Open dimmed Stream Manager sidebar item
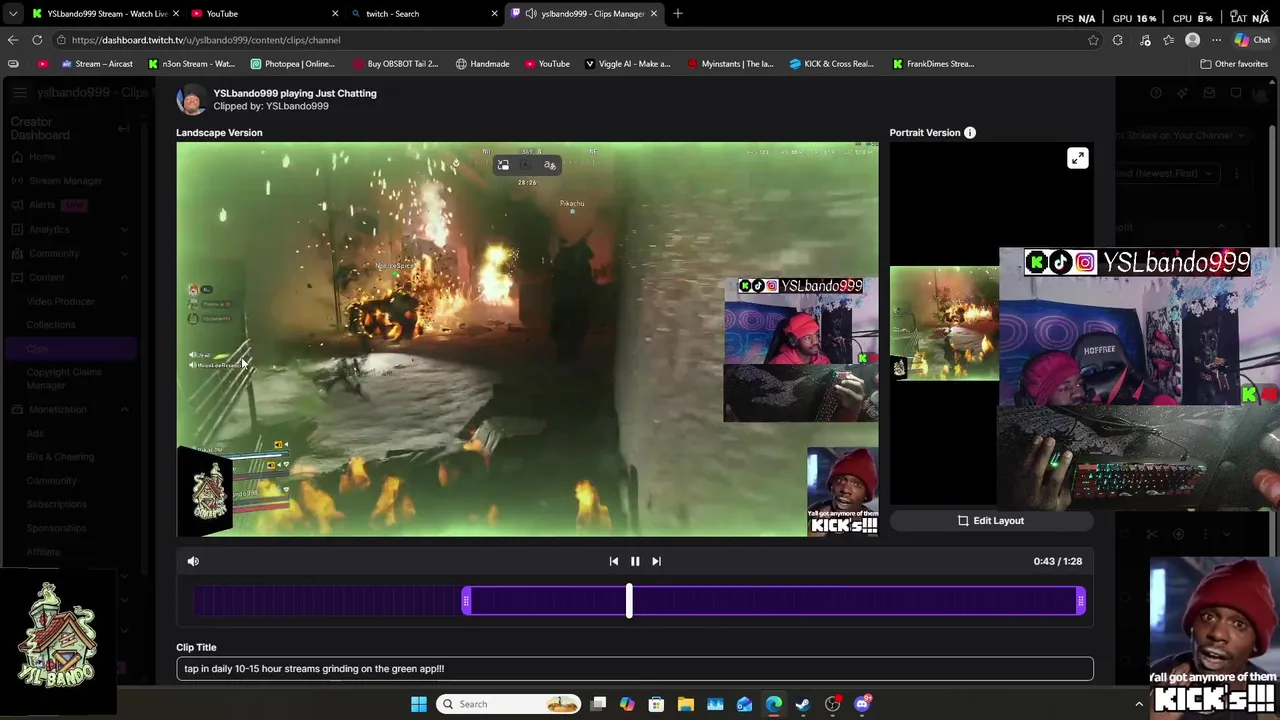Viewport: 1280px width, 720px height. click(x=66, y=181)
